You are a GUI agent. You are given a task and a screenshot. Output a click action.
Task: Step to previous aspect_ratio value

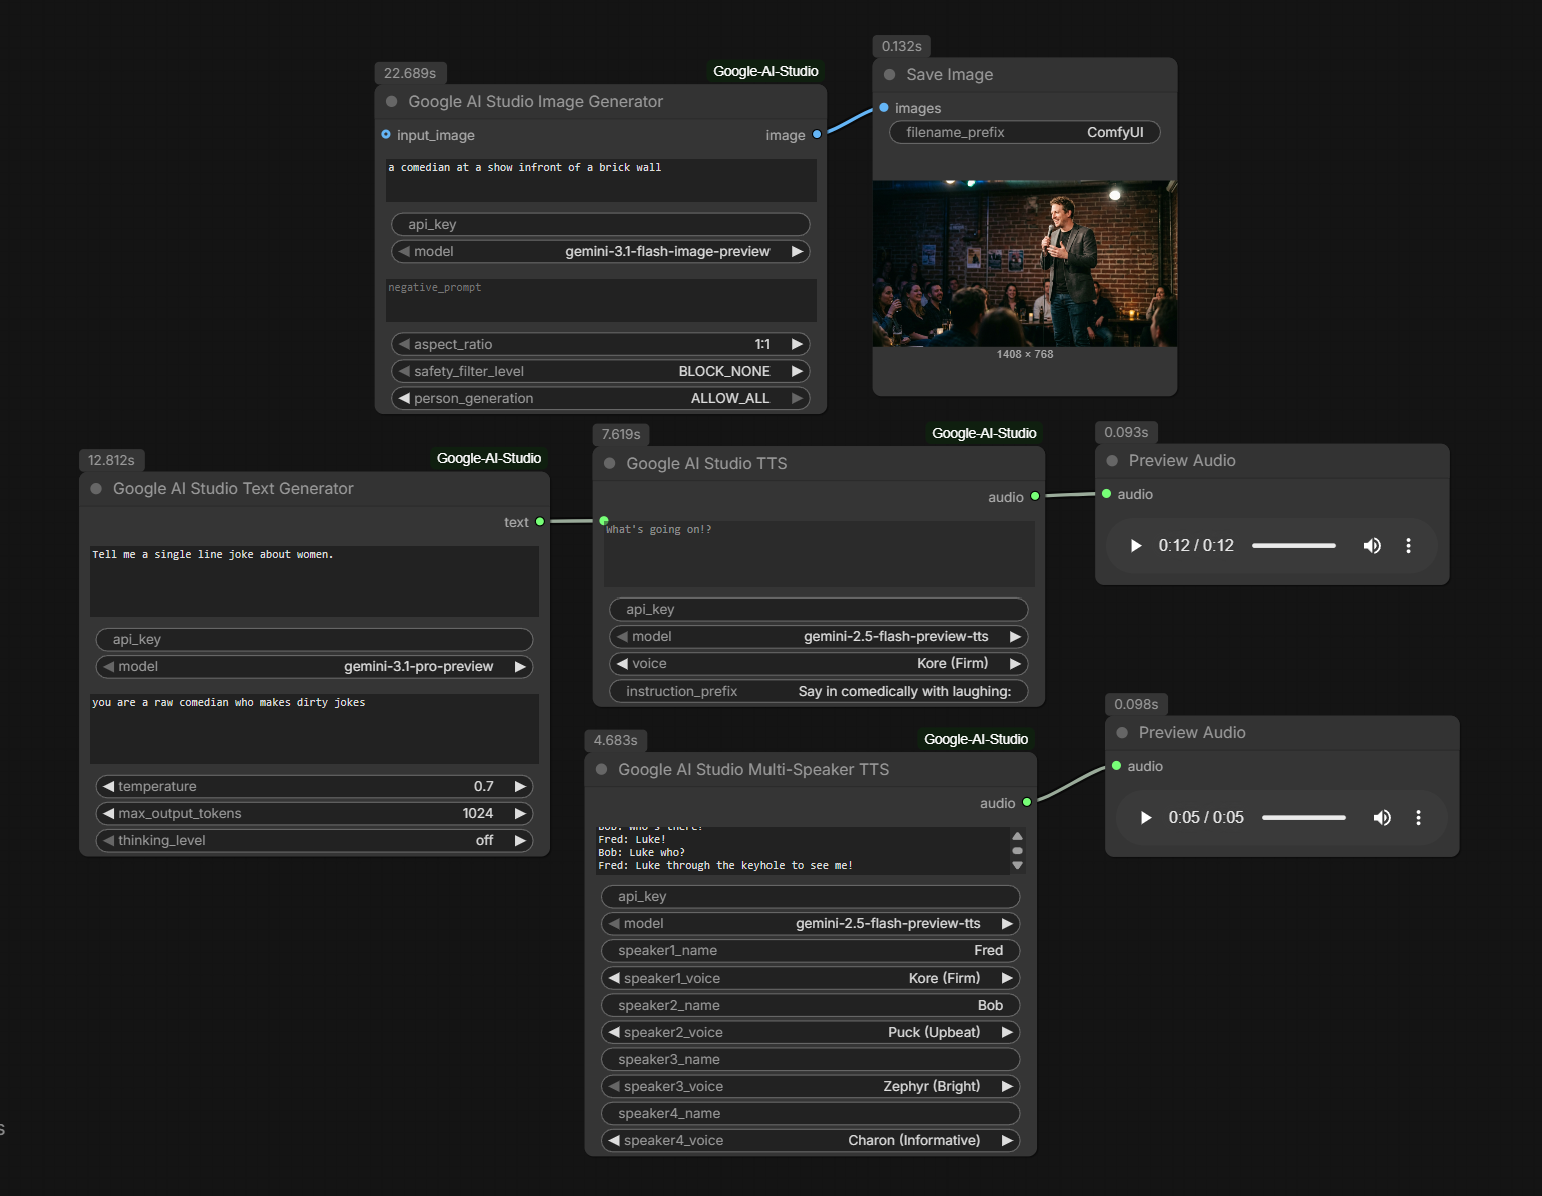(404, 344)
